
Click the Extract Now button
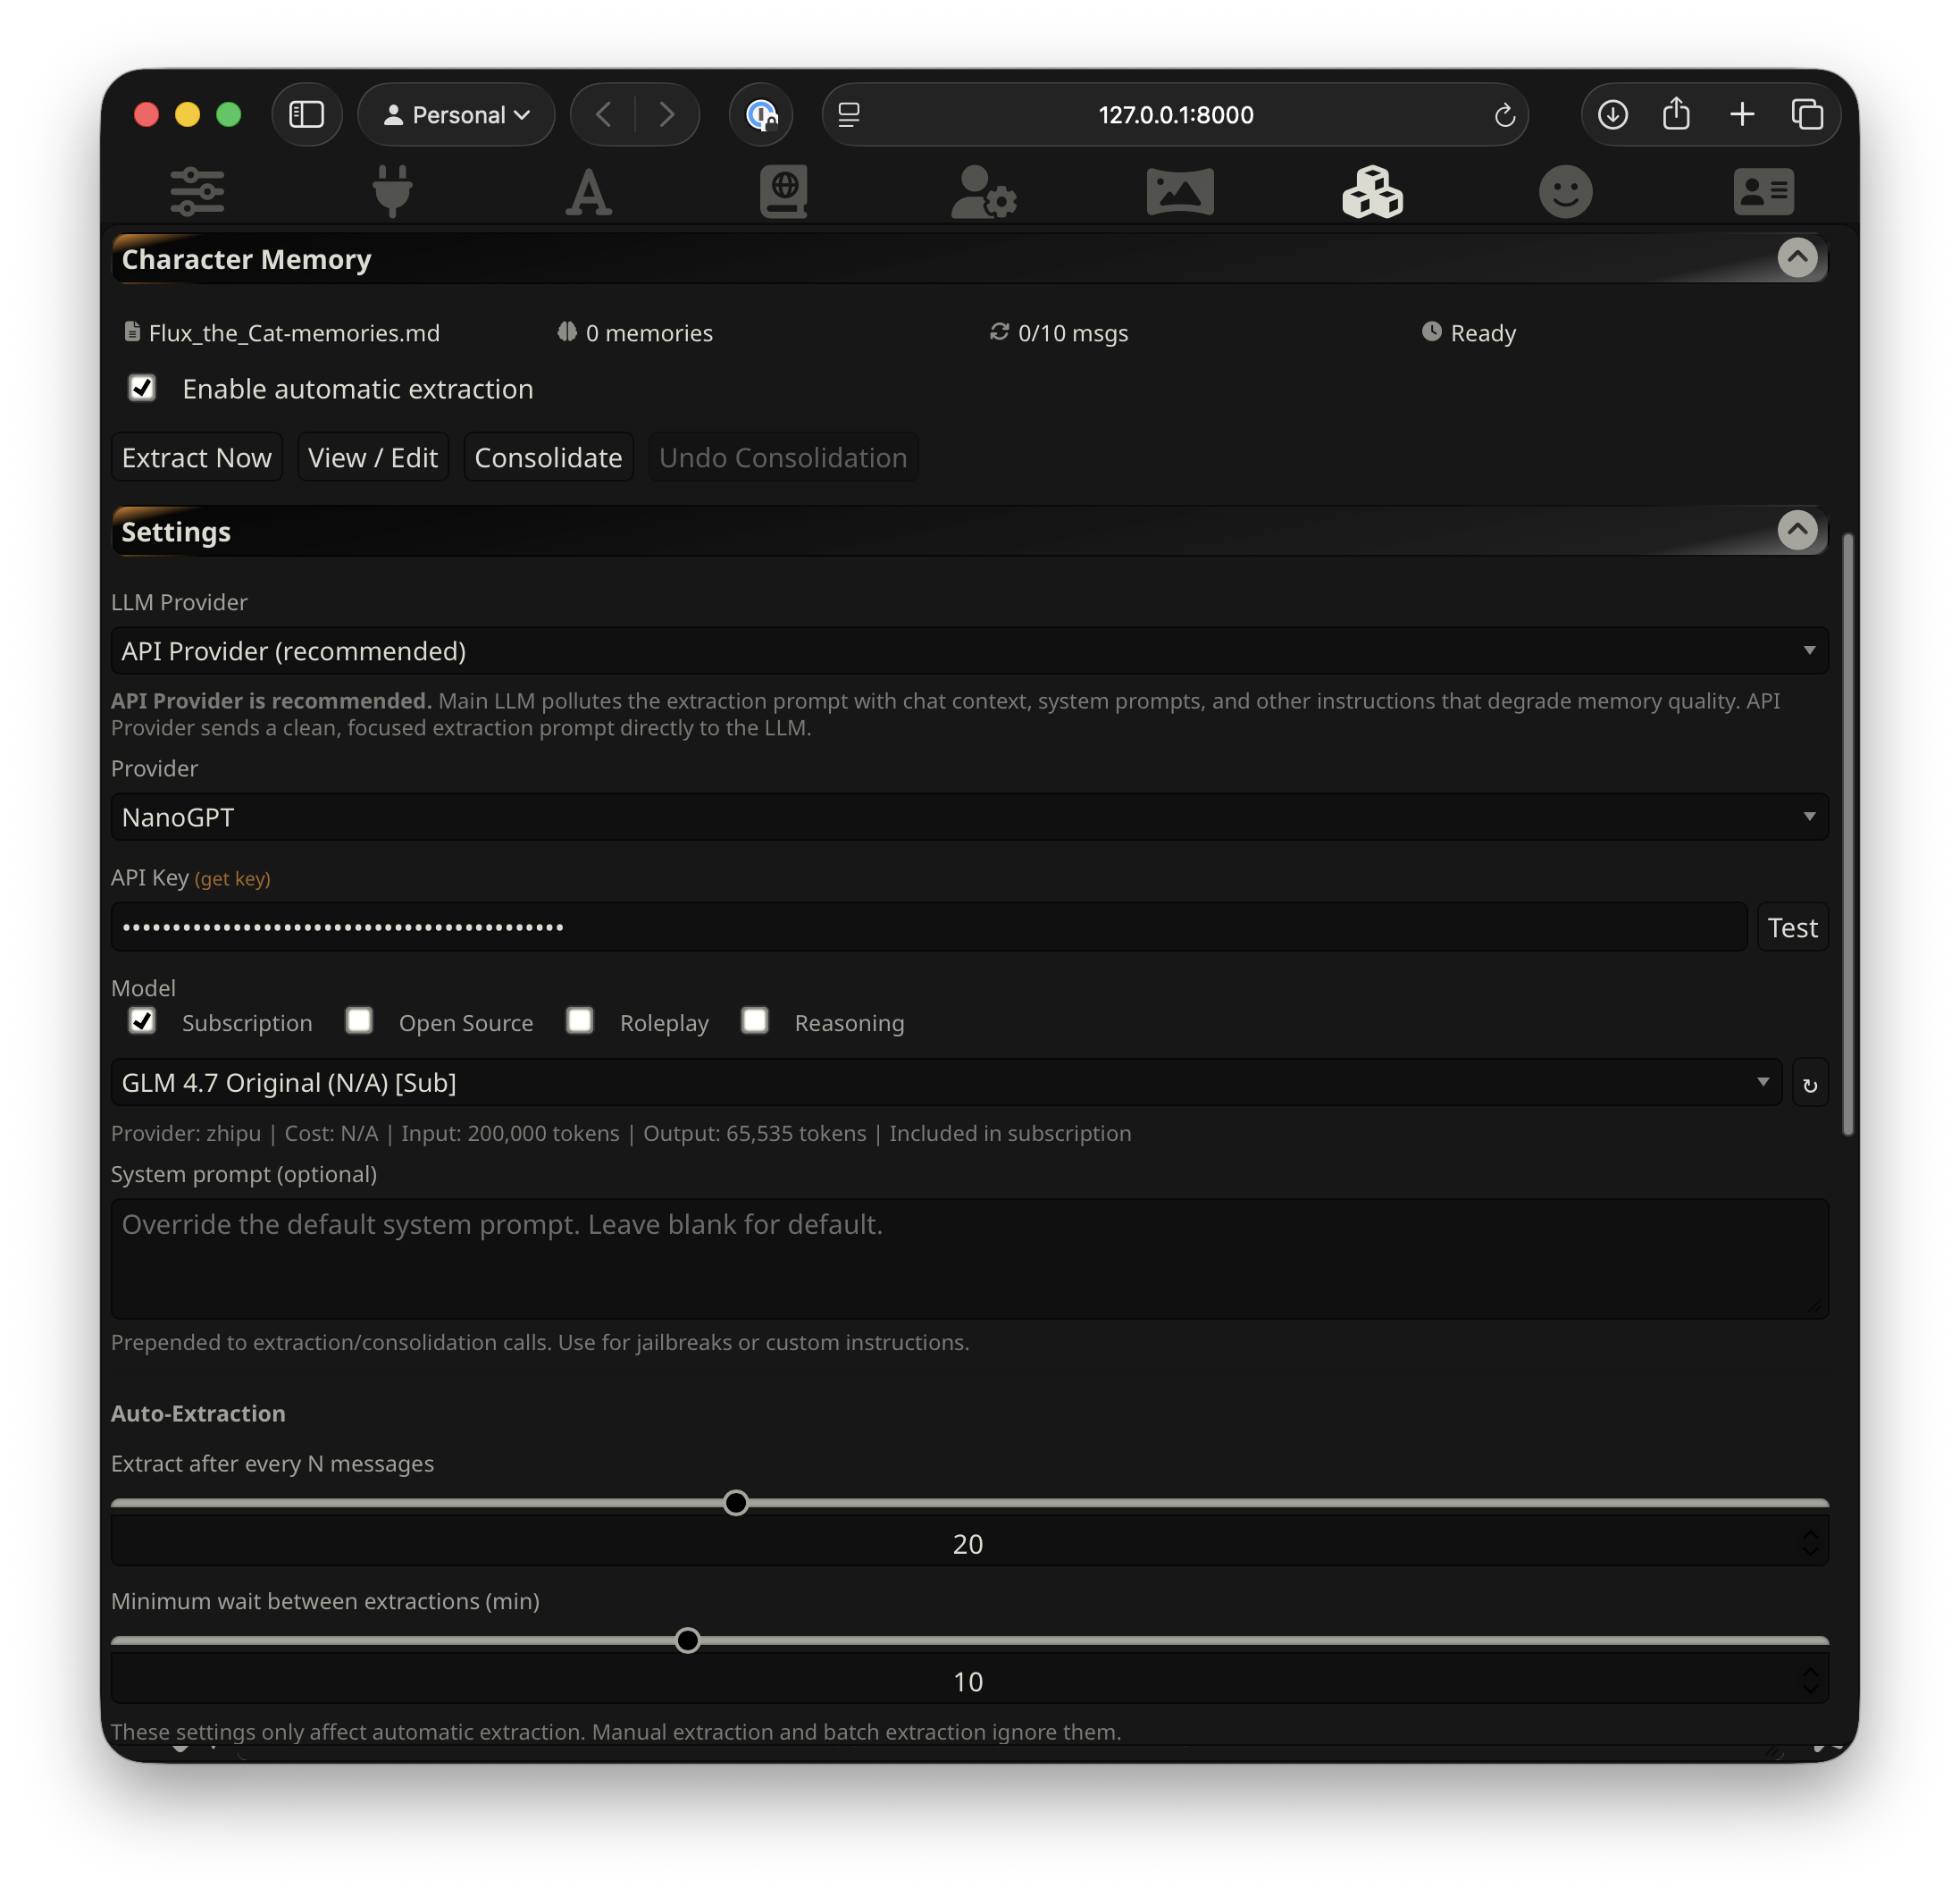[x=197, y=458]
